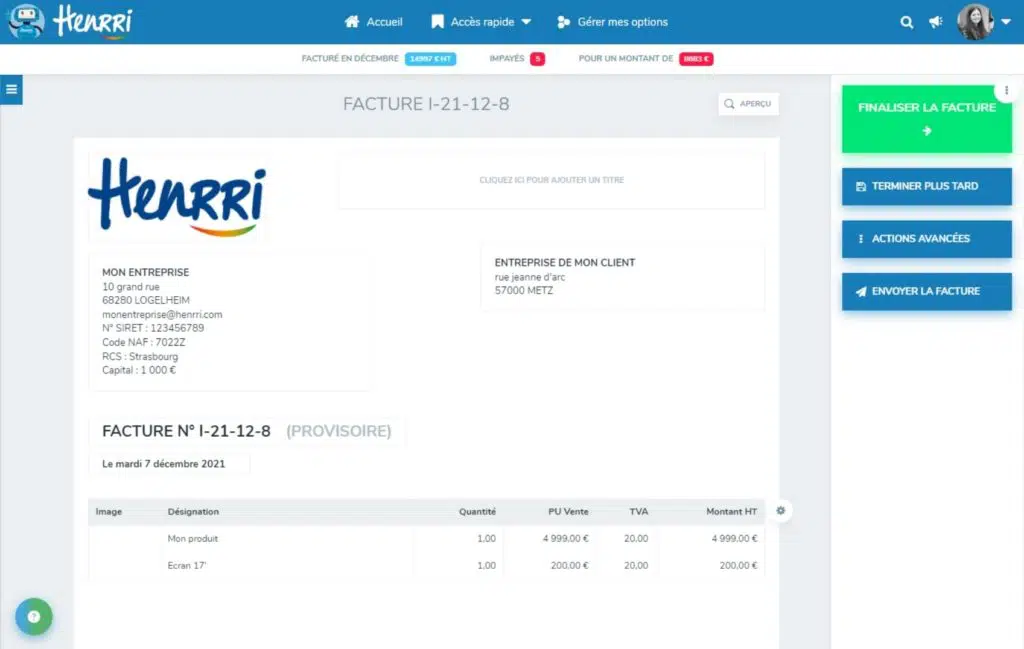Open the hamburger sidebar menu
Screen dimensions: 1024x649
click(x=11, y=90)
